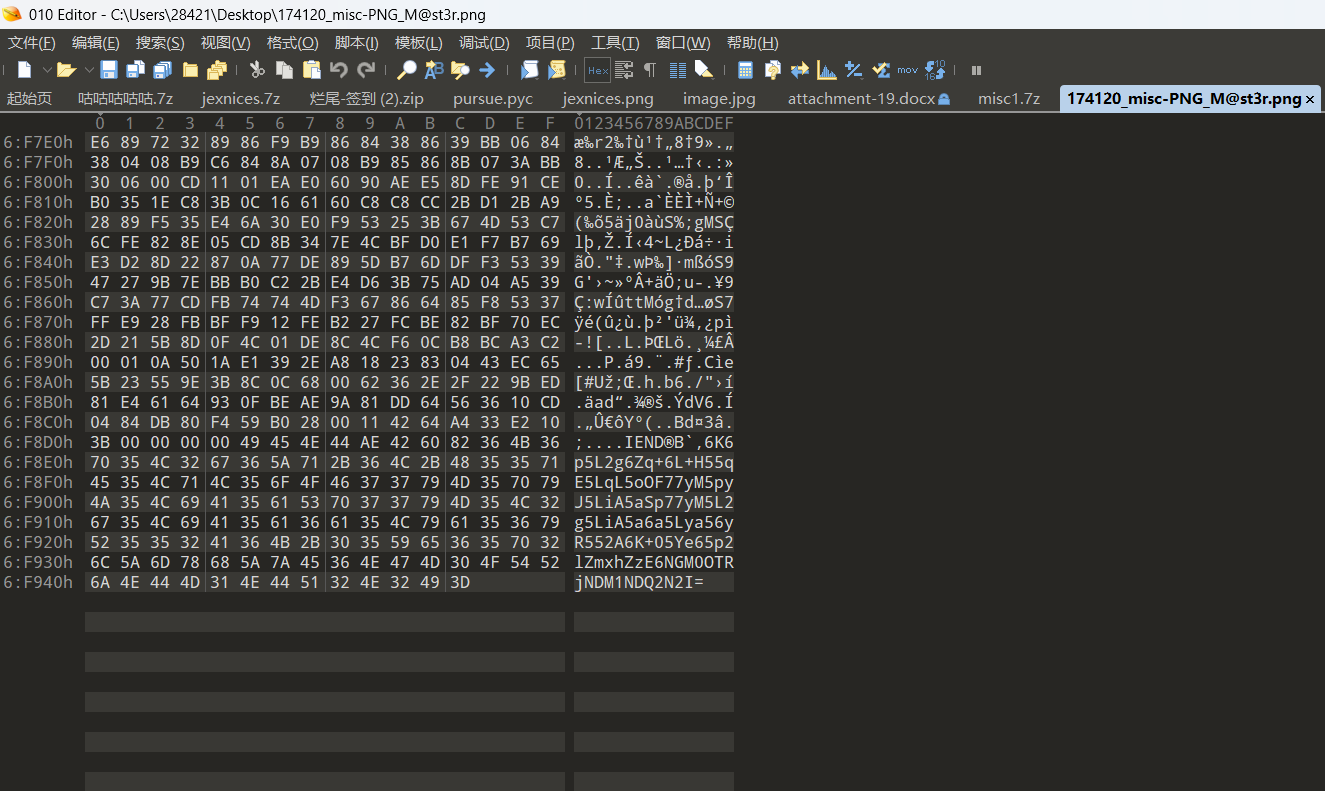Open the 帮助(H) menu
1325x791 pixels.
(x=752, y=43)
